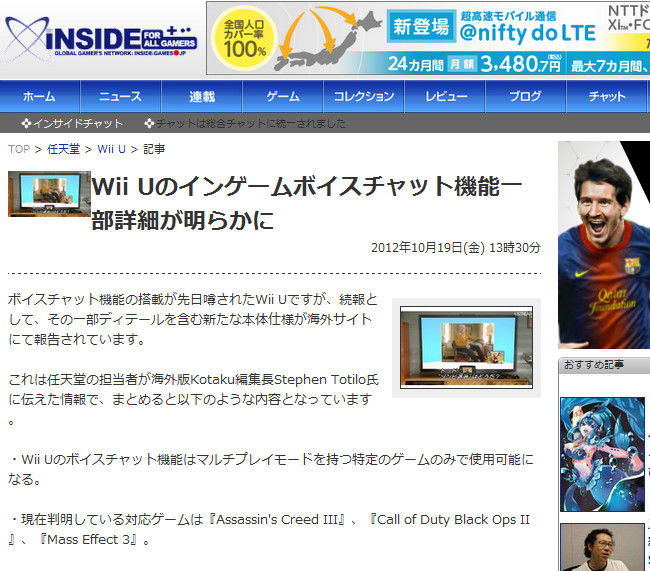This screenshot has height=571, width=650.
Task: Click the yellow 全国人口カバー率100% badge in the banner
Action: tap(245, 38)
